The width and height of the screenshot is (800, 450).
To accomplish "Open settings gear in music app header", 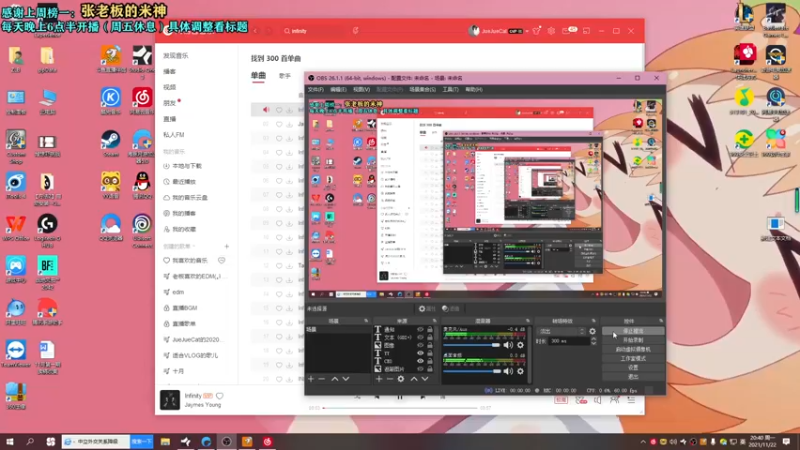I will tap(551, 31).
